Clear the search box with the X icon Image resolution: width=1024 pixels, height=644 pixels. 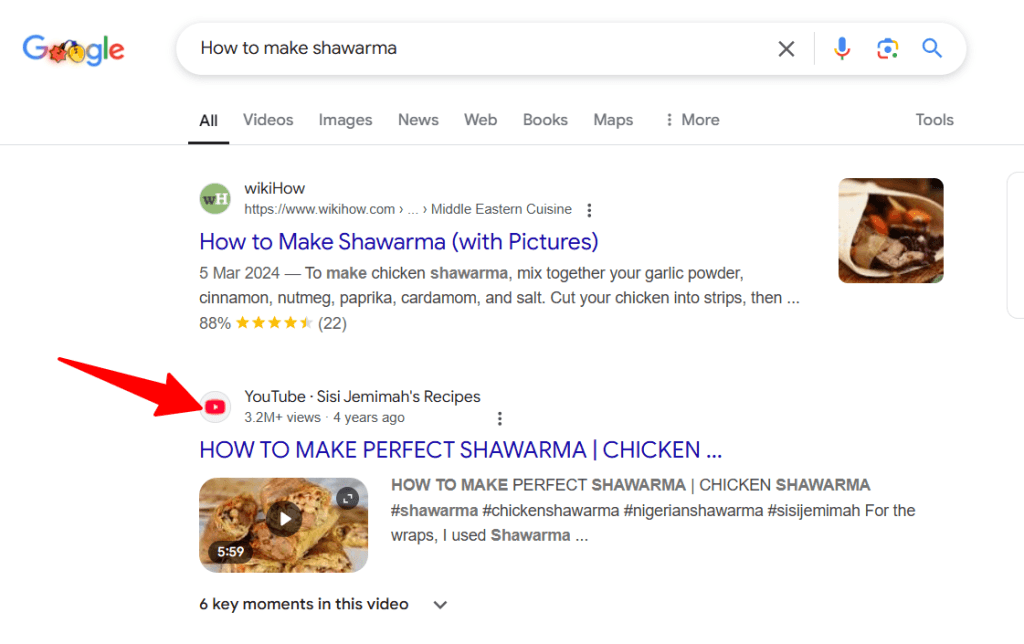786,48
